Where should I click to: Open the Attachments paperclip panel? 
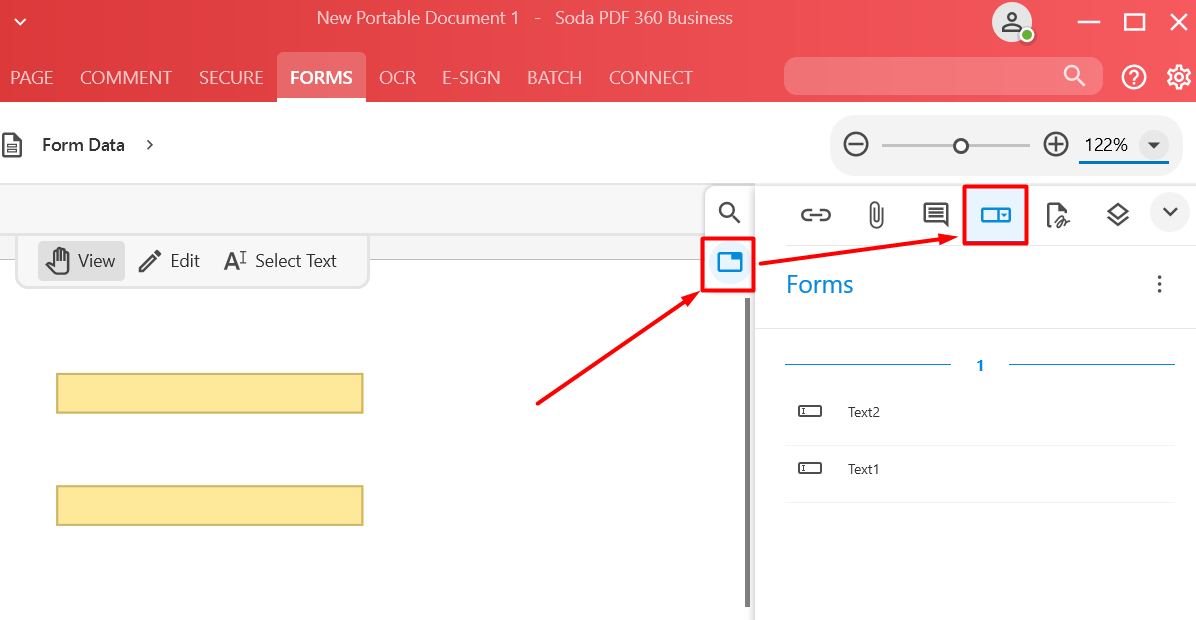tap(876, 213)
